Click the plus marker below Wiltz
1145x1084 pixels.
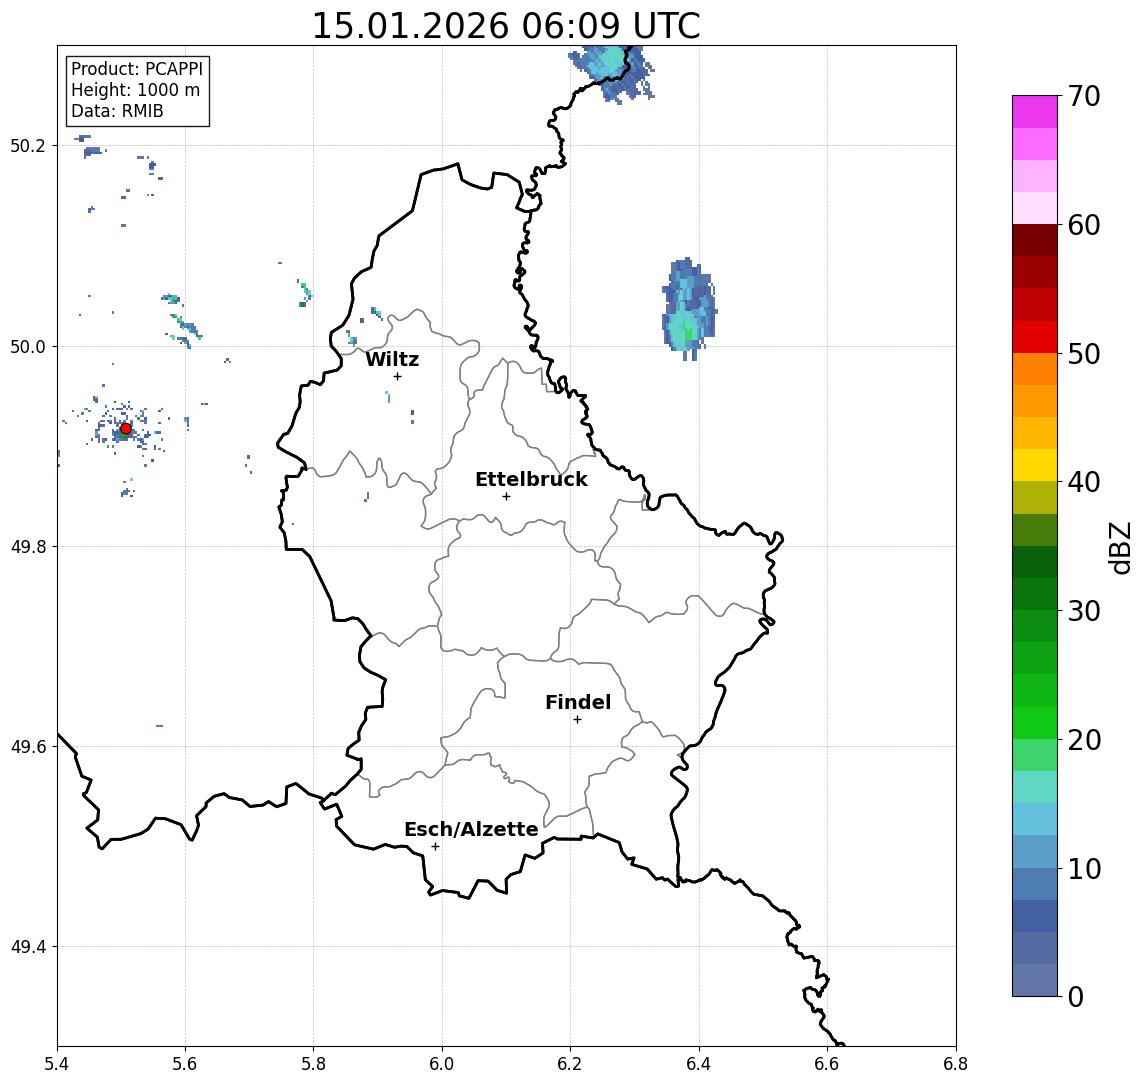click(x=397, y=376)
